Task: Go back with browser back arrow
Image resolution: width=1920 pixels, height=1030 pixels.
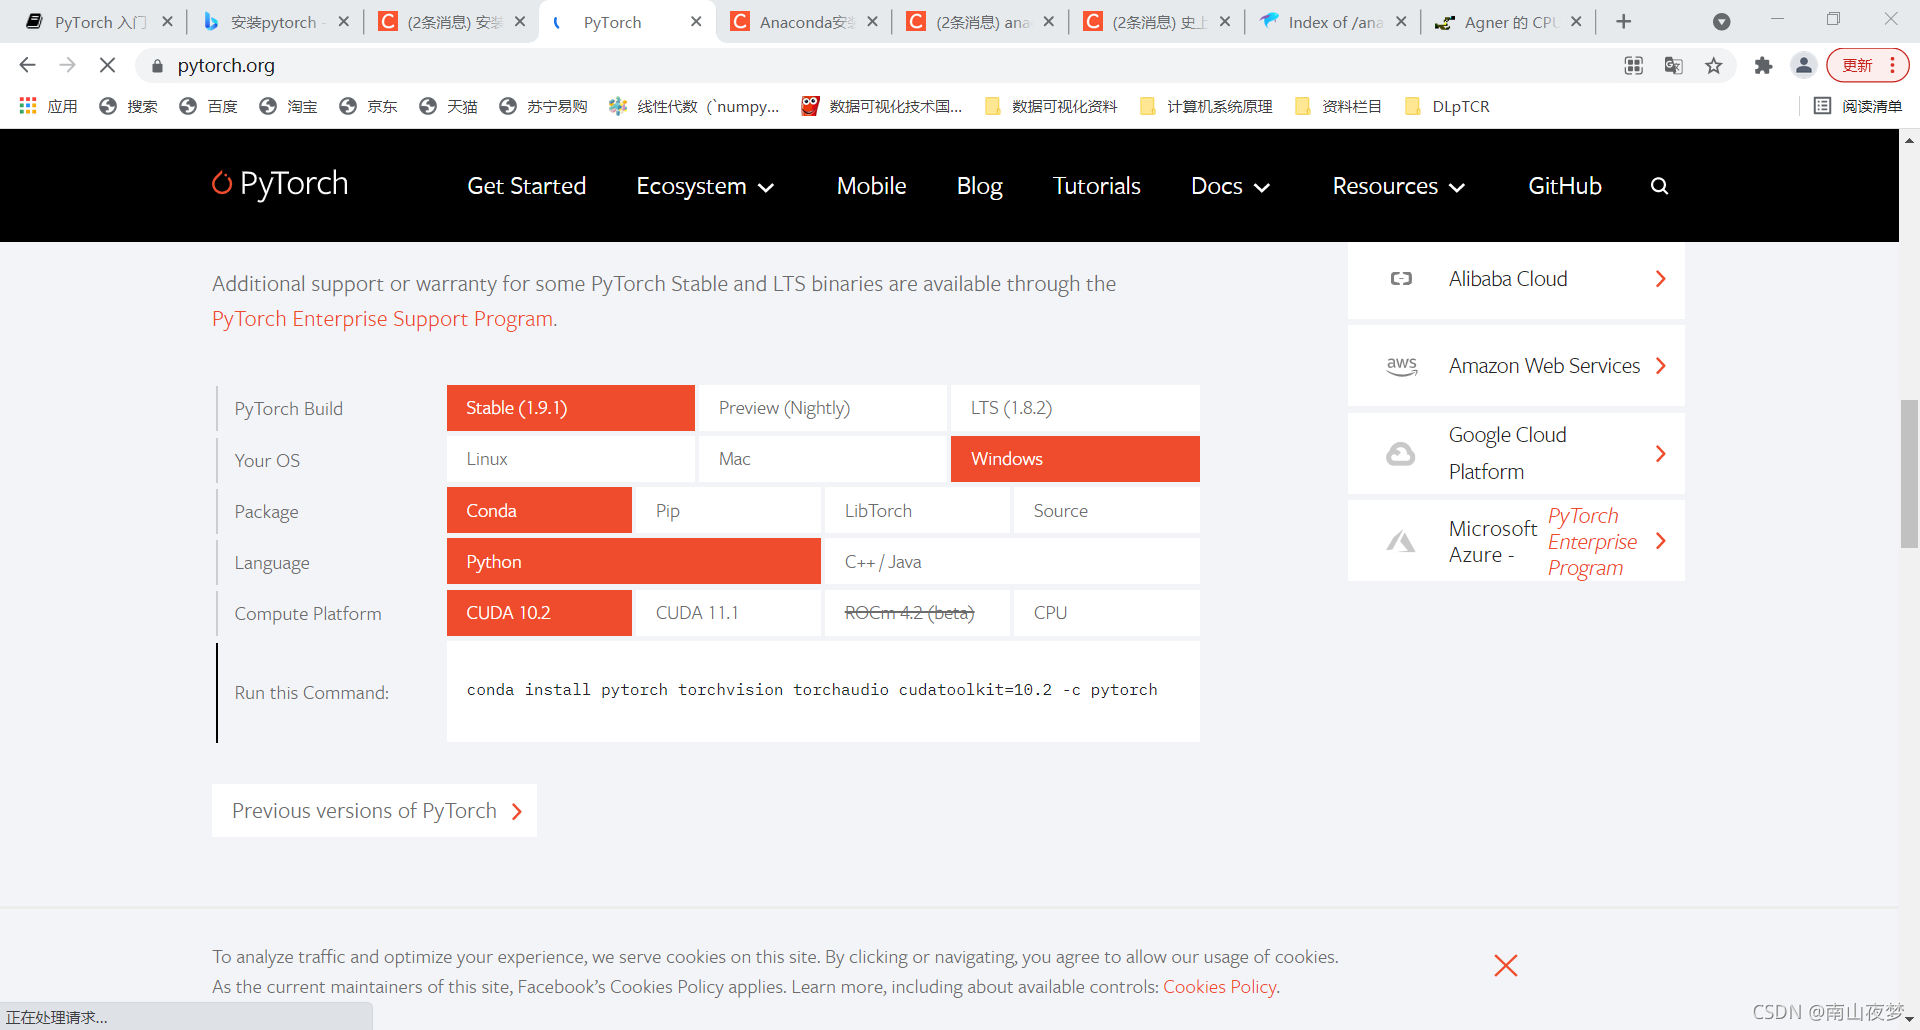Action: pos(27,65)
